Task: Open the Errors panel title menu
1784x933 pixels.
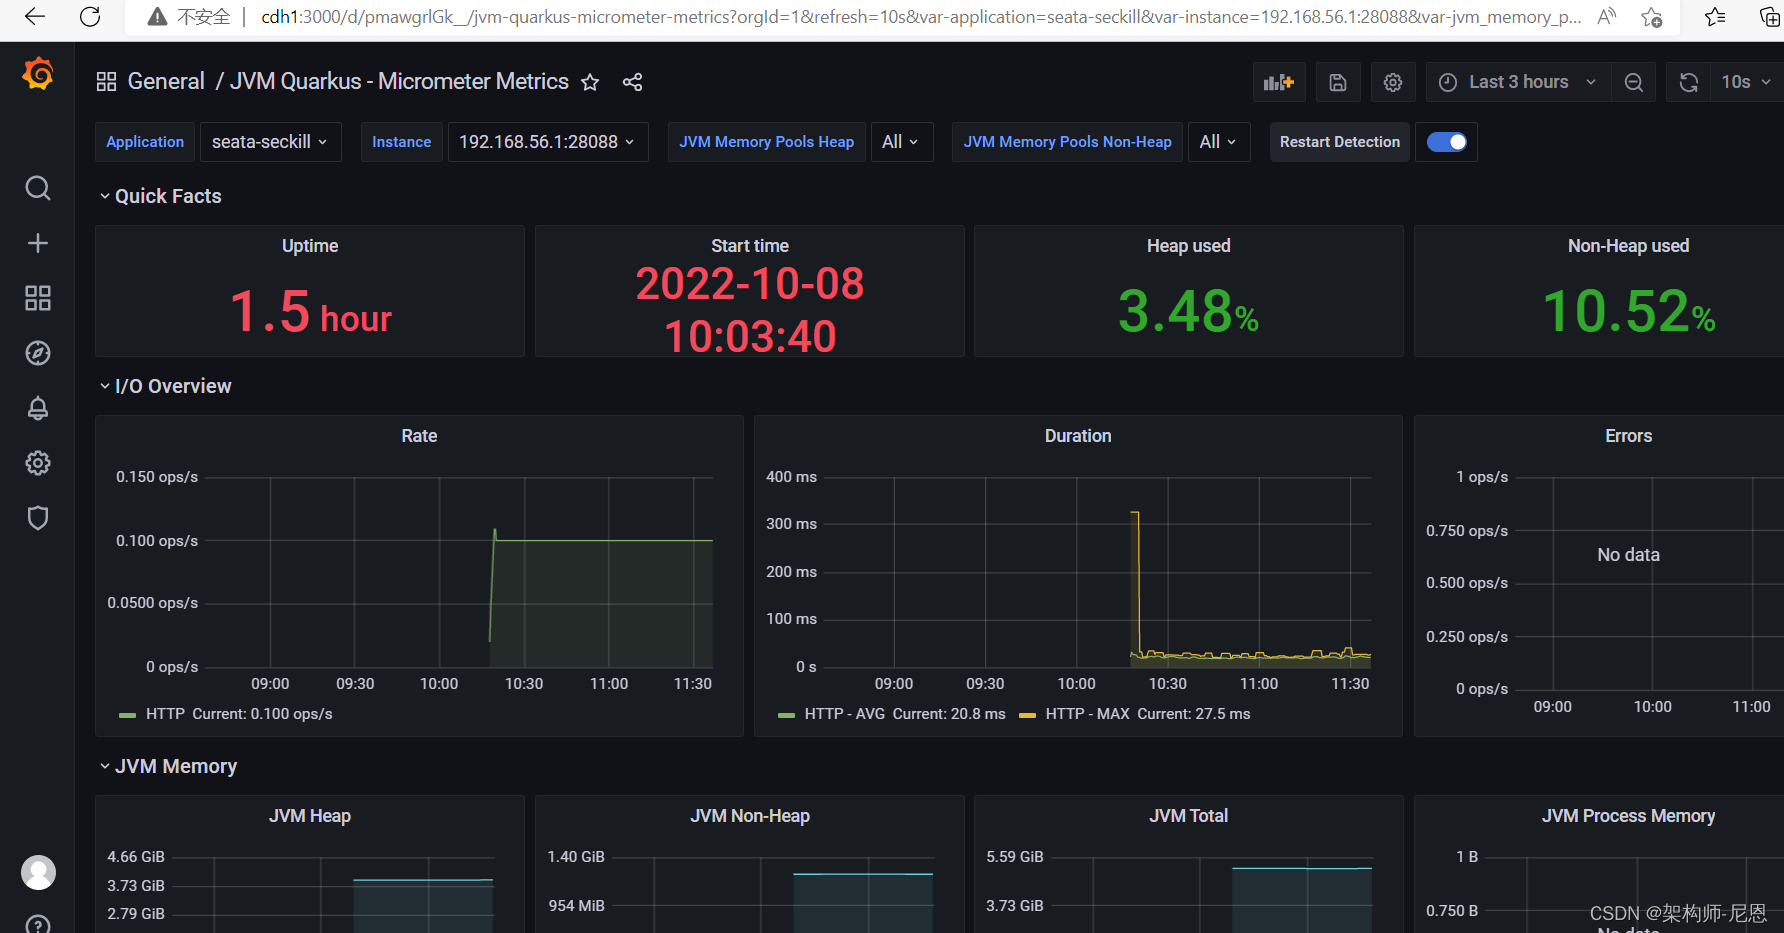Action: tap(1628, 436)
